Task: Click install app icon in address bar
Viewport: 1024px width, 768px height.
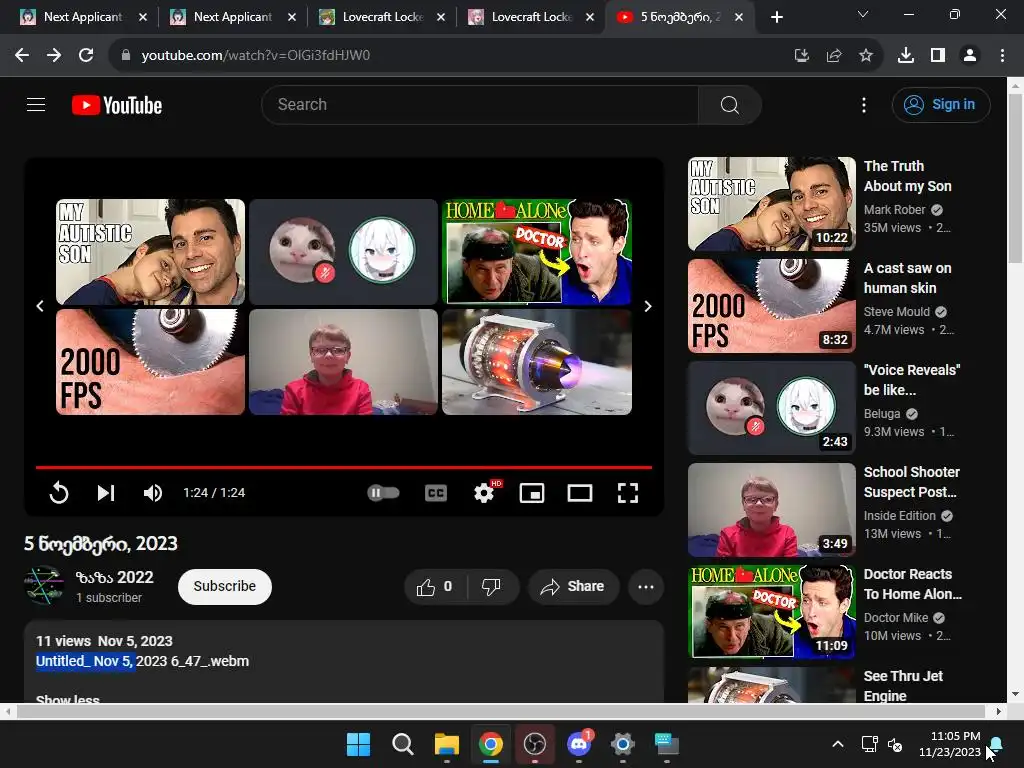Action: click(x=801, y=56)
